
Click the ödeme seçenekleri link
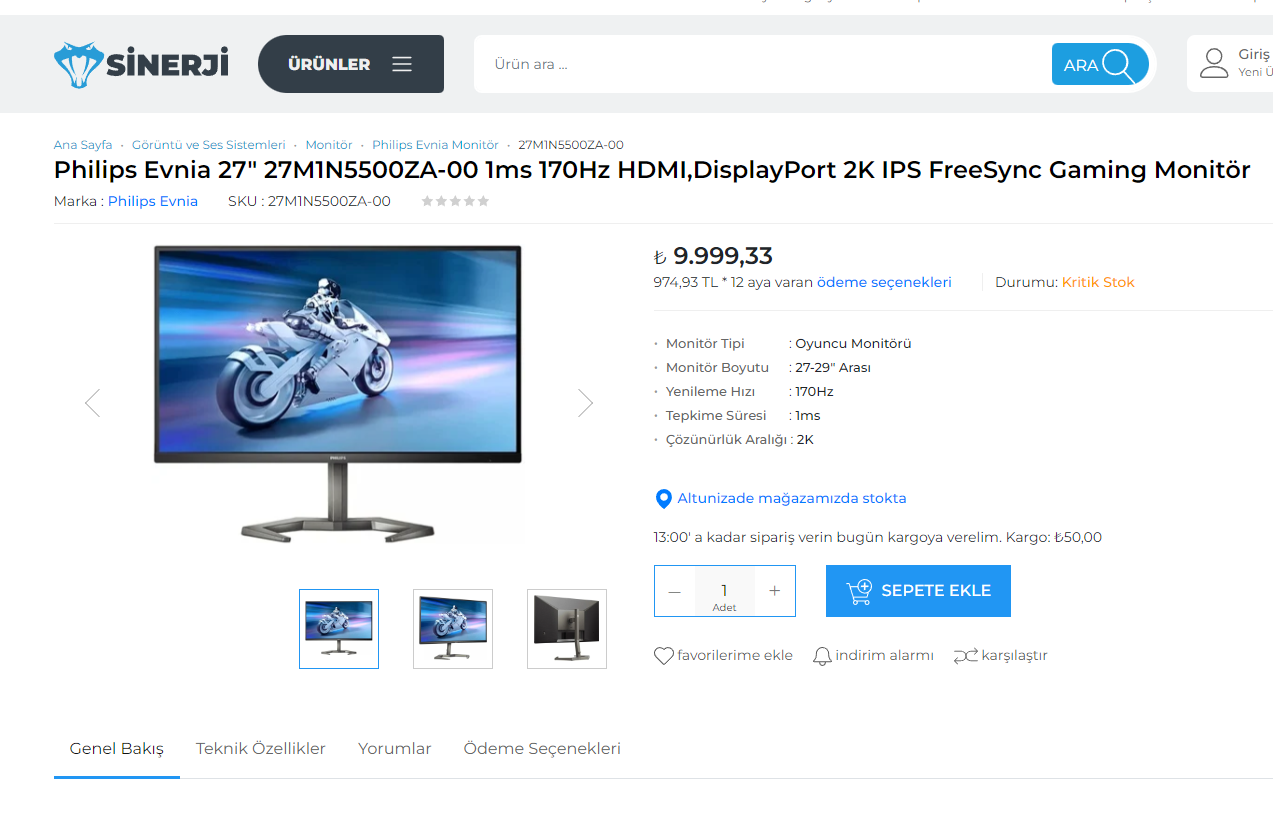[x=884, y=282]
